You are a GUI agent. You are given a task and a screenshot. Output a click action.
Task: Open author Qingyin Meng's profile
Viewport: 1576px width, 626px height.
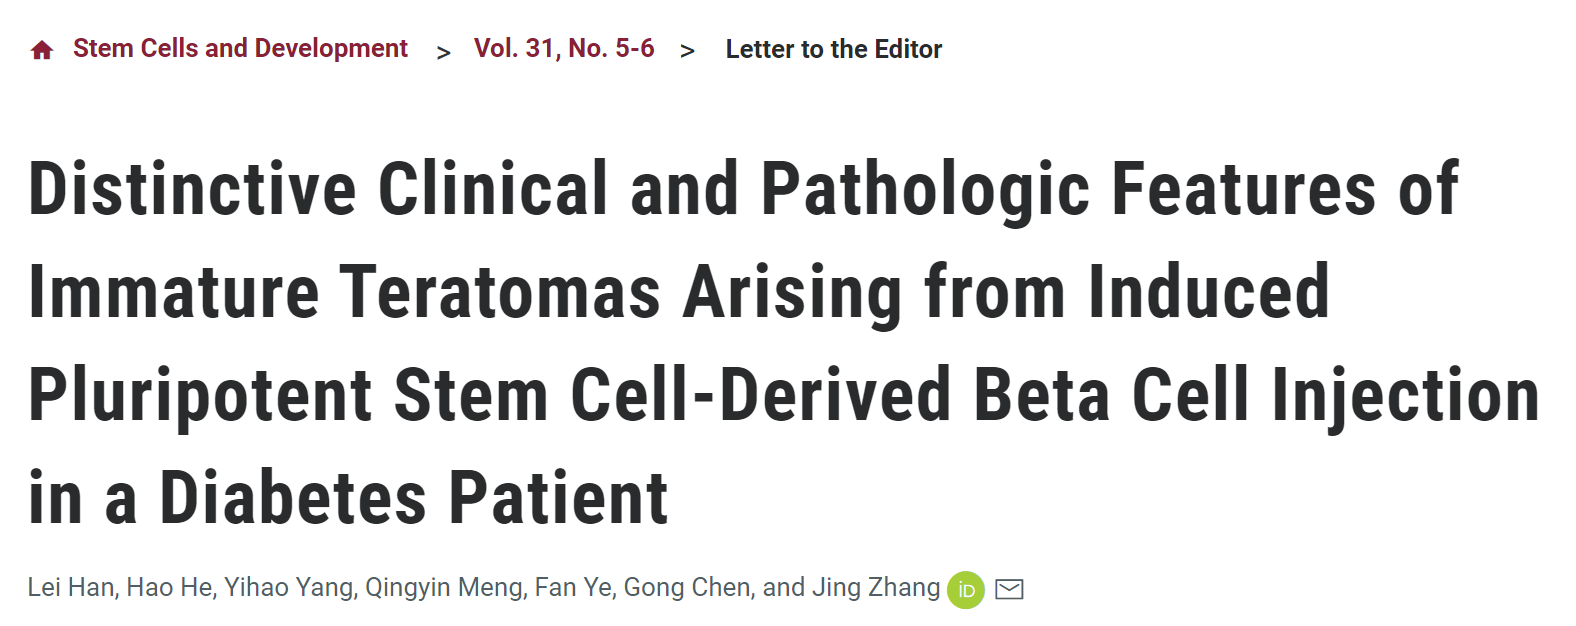click(444, 588)
